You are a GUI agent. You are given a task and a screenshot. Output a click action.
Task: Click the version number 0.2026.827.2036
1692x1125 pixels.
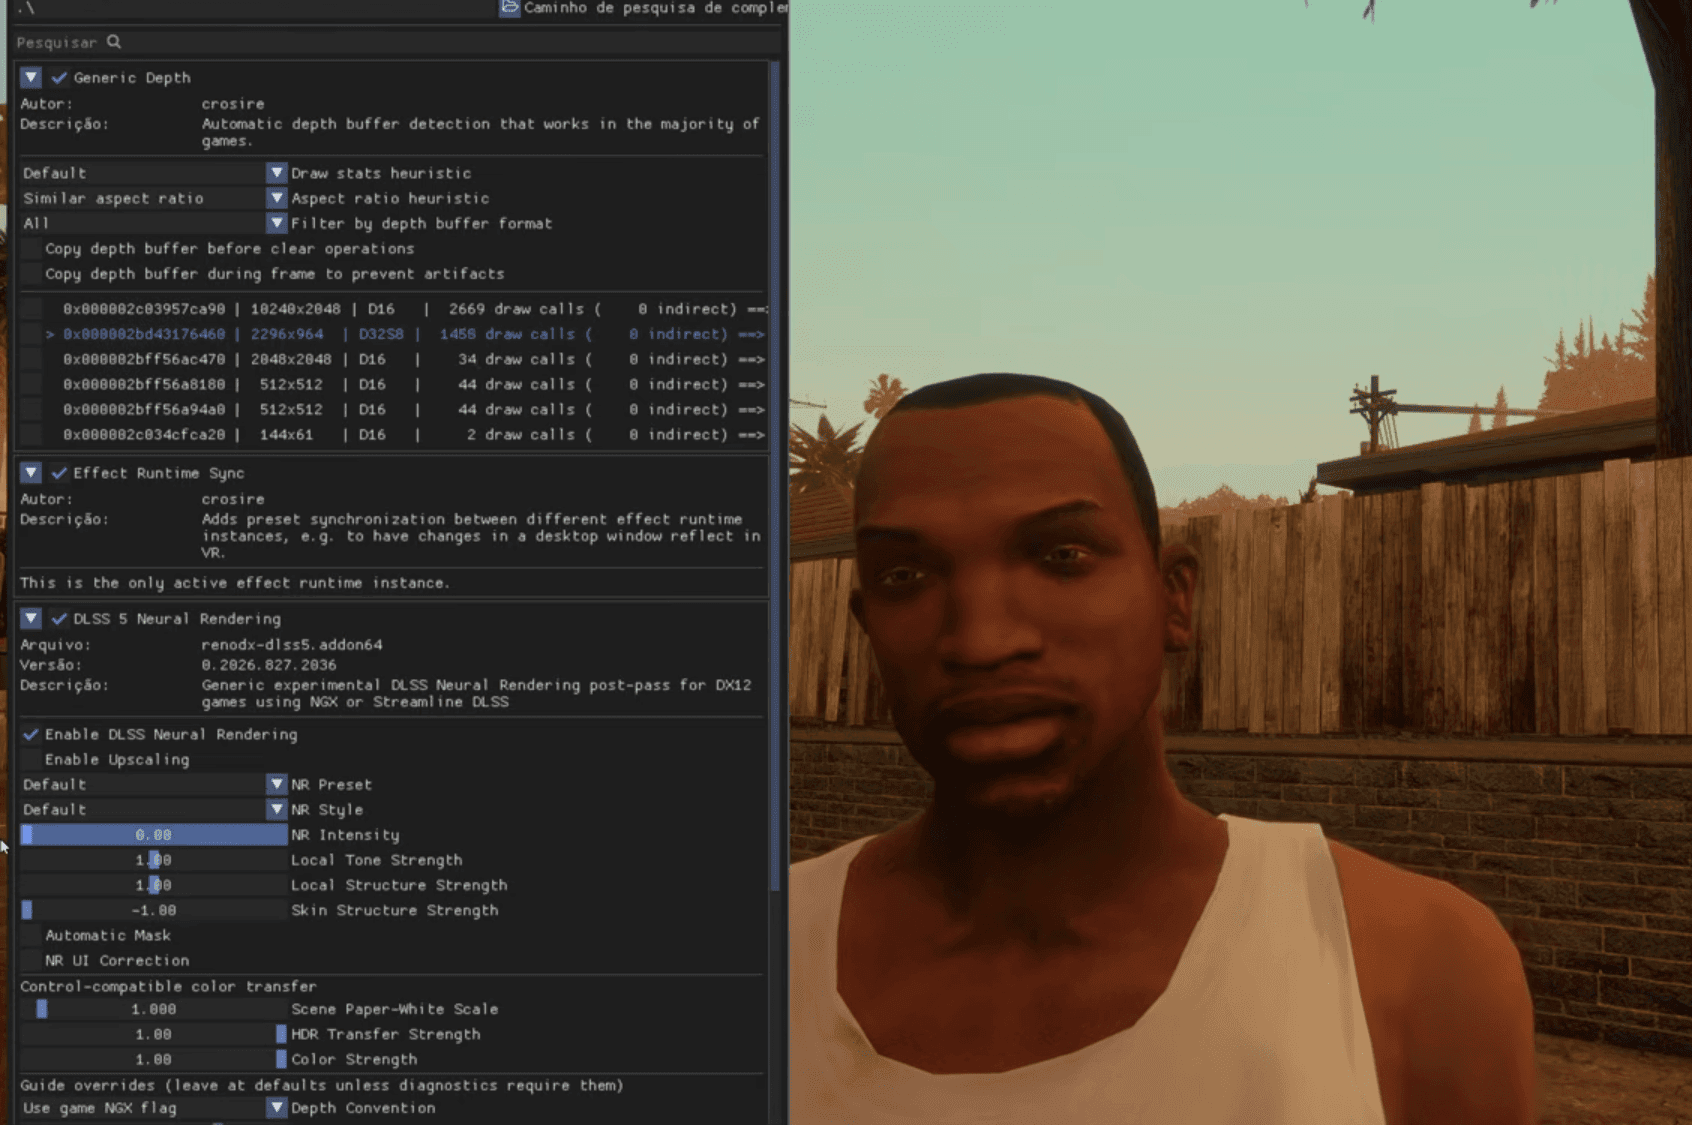pos(269,665)
